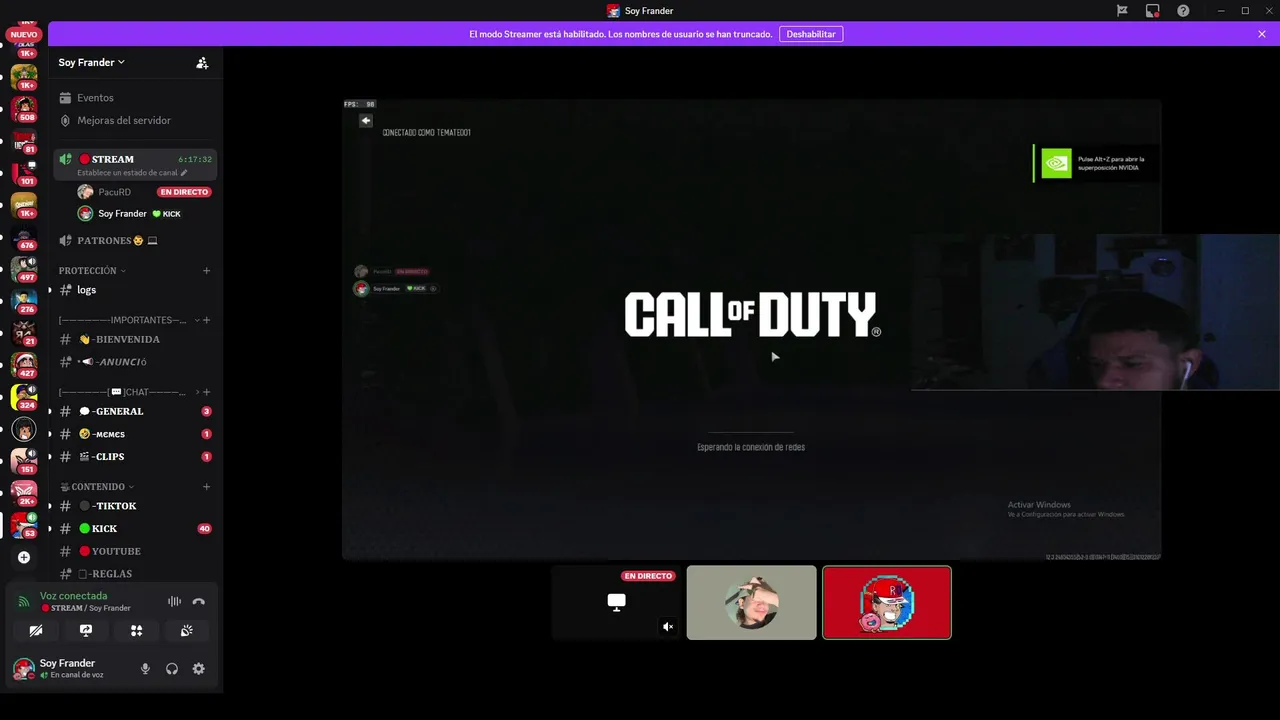
Task: Open the server with 151 badge
Action: [x=24, y=461]
